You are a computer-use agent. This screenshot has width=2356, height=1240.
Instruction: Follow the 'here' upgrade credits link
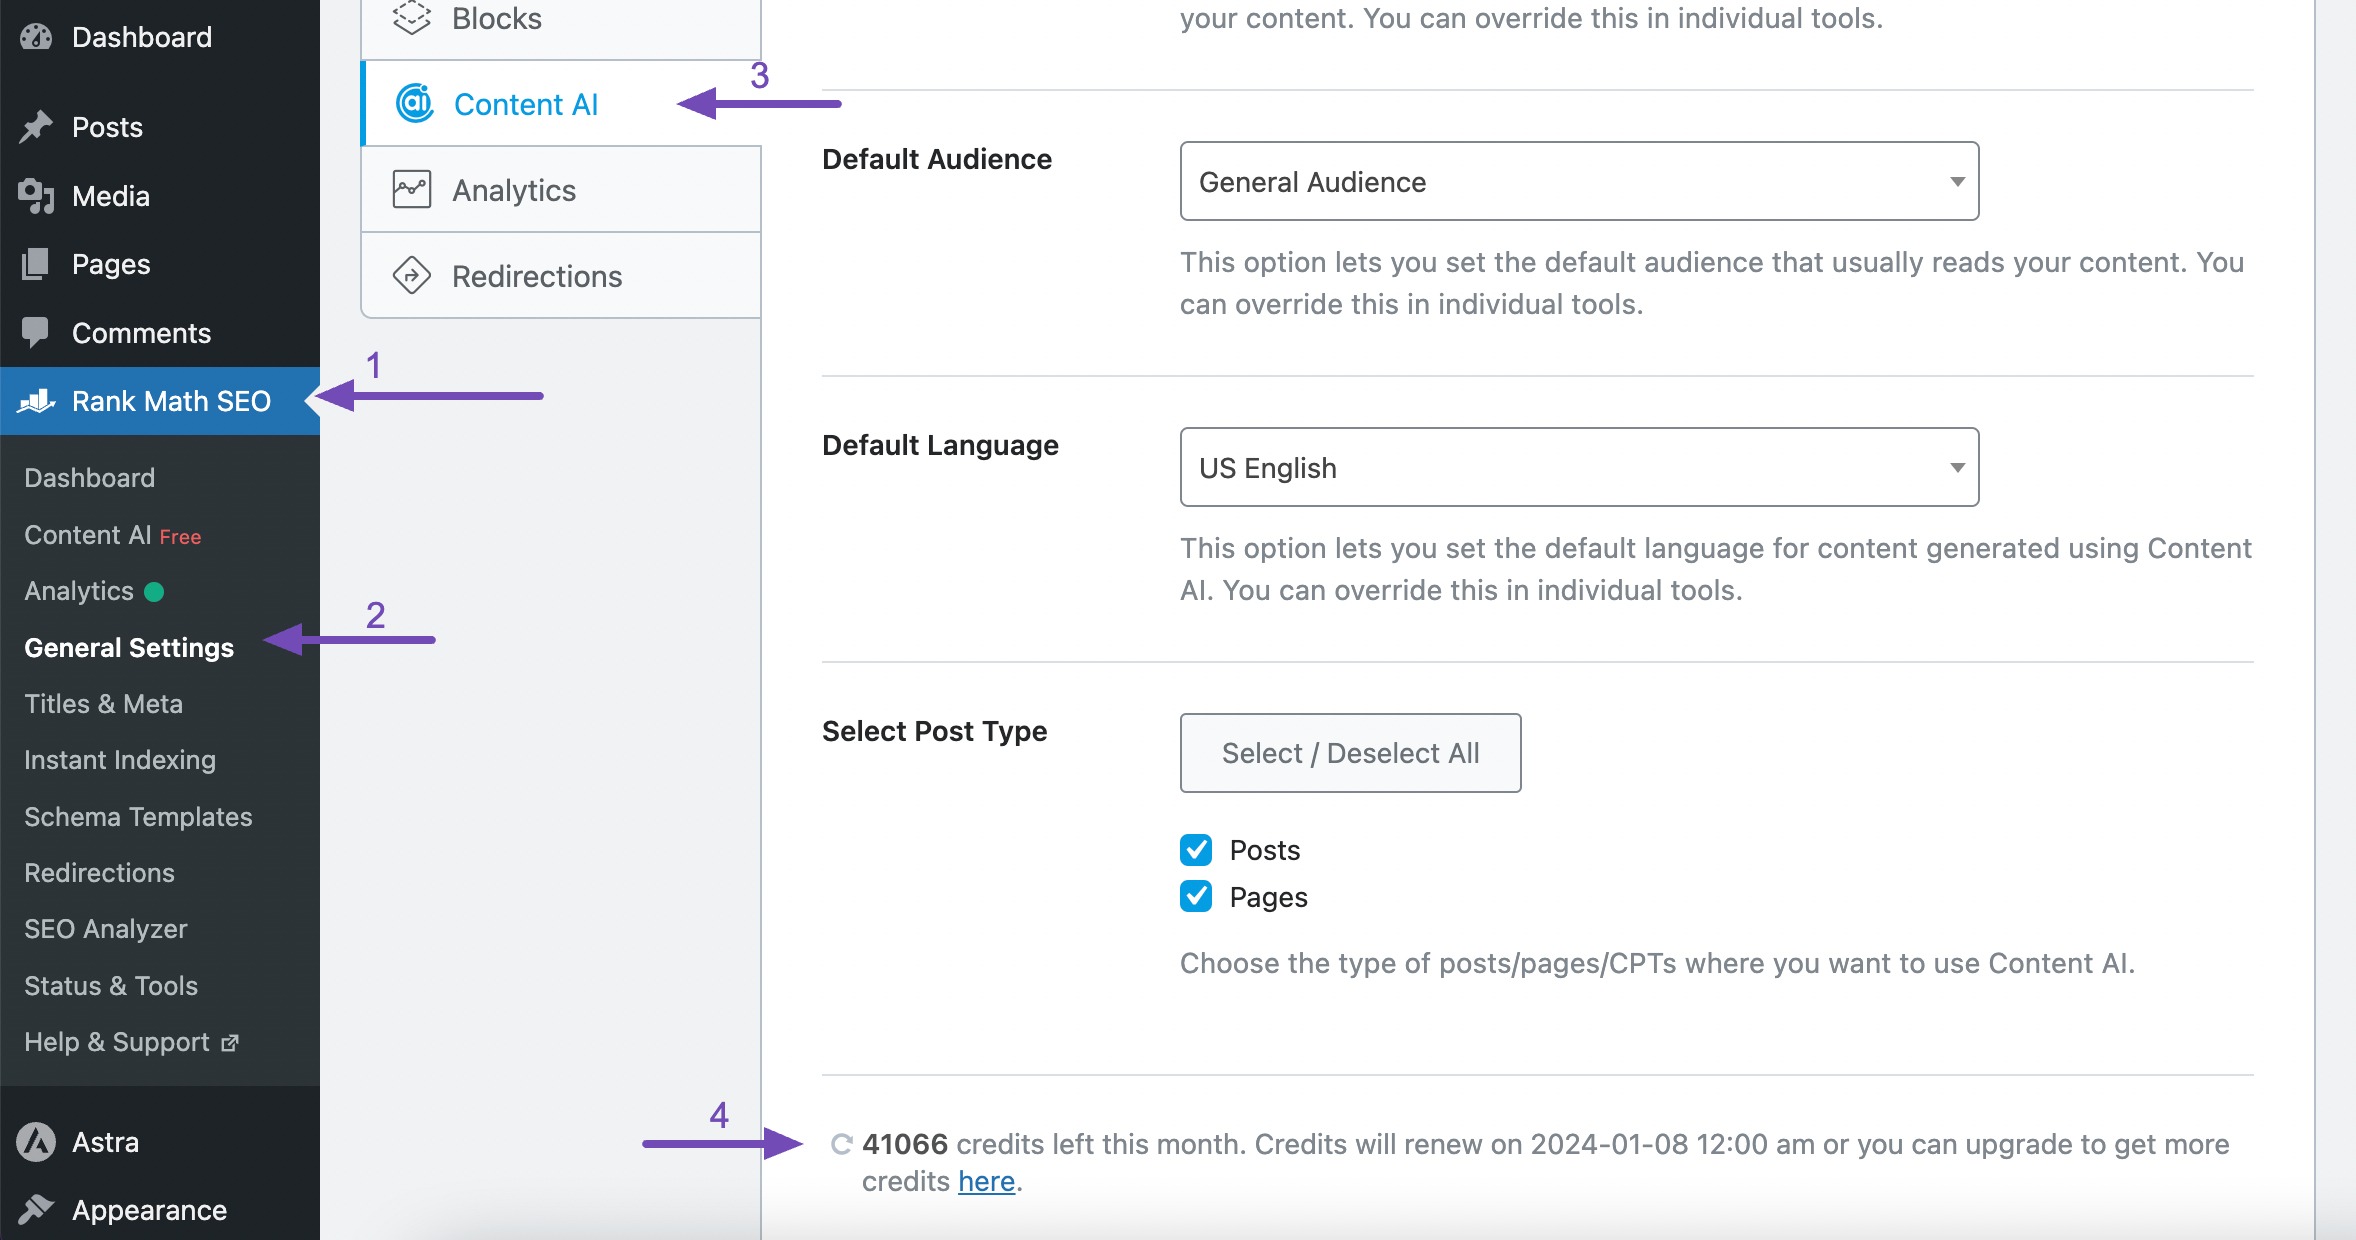[986, 1181]
